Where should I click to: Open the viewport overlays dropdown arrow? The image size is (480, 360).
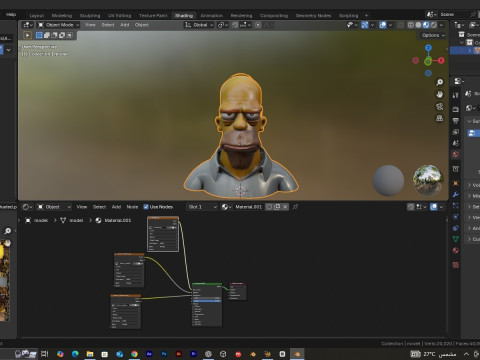(x=390, y=25)
